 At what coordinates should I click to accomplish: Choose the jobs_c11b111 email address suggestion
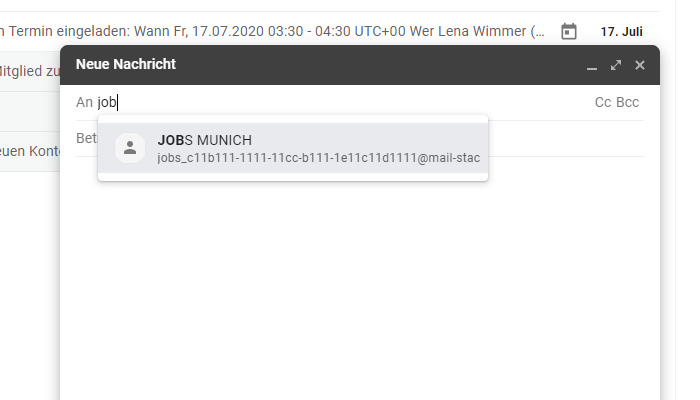pyautogui.click(x=318, y=158)
